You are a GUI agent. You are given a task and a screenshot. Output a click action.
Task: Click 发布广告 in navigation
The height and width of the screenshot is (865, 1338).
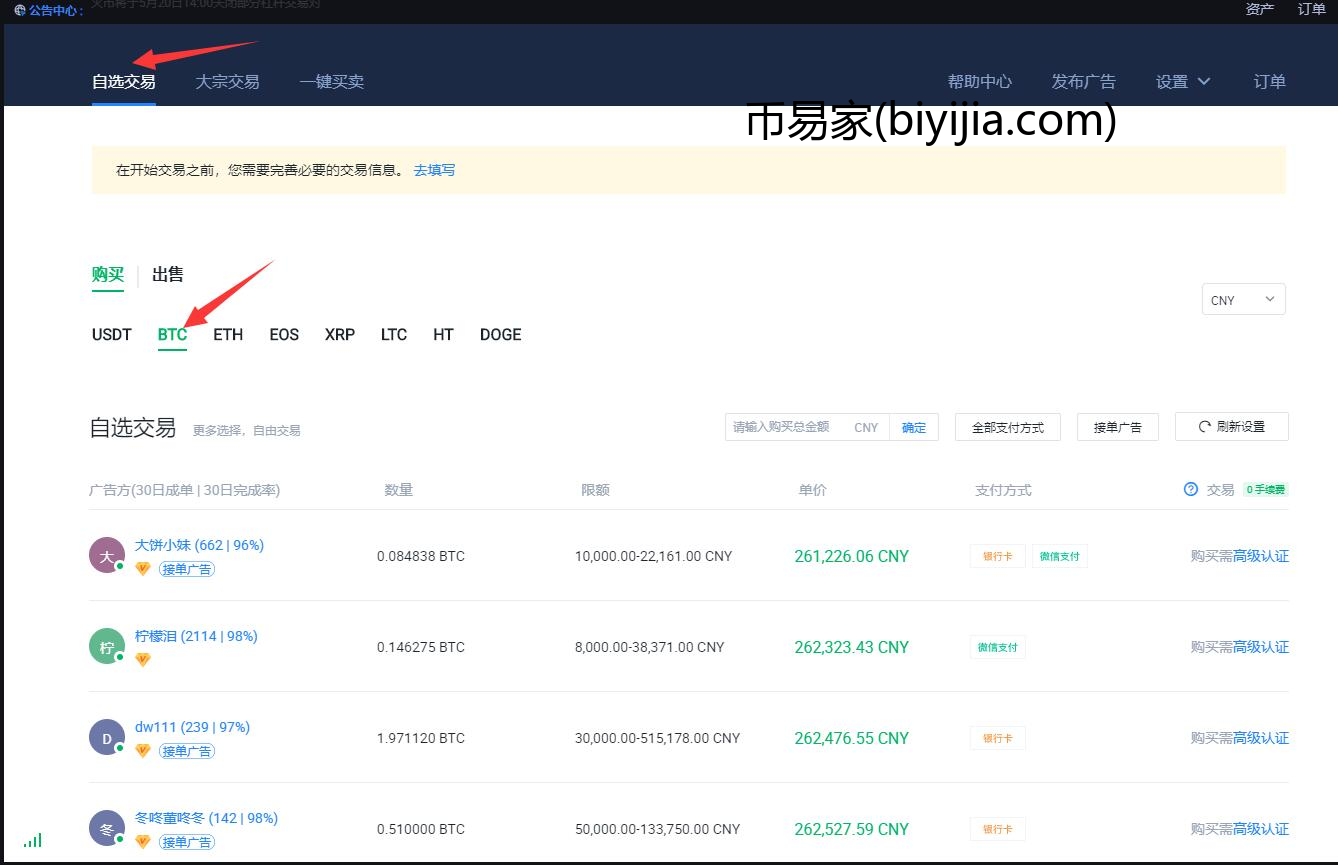click(x=1083, y=82)
